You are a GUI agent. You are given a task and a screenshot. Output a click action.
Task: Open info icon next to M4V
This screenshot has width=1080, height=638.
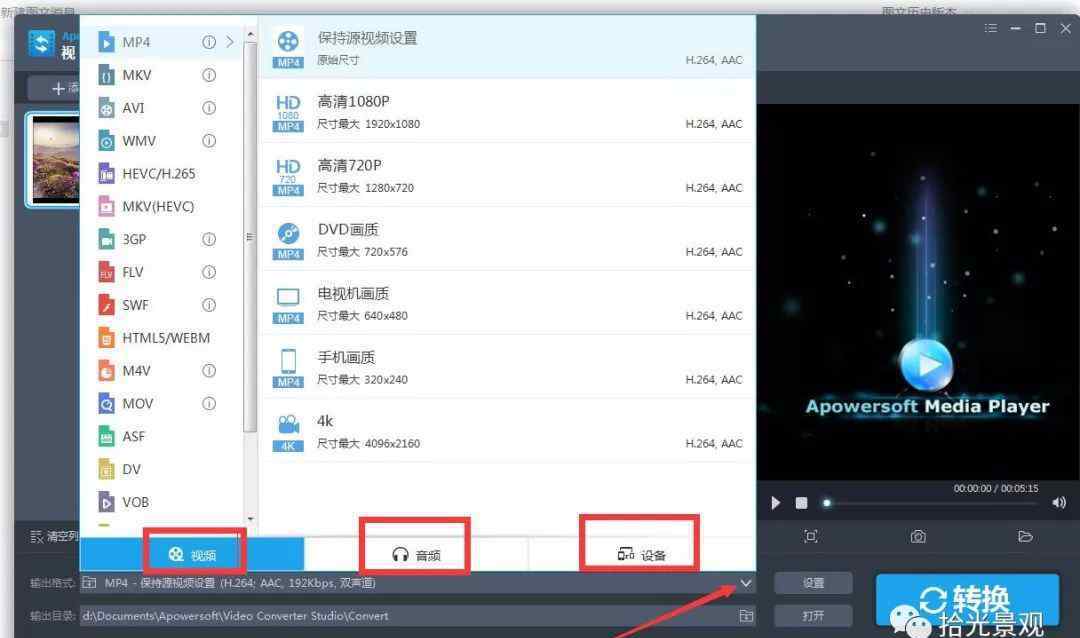209,371
